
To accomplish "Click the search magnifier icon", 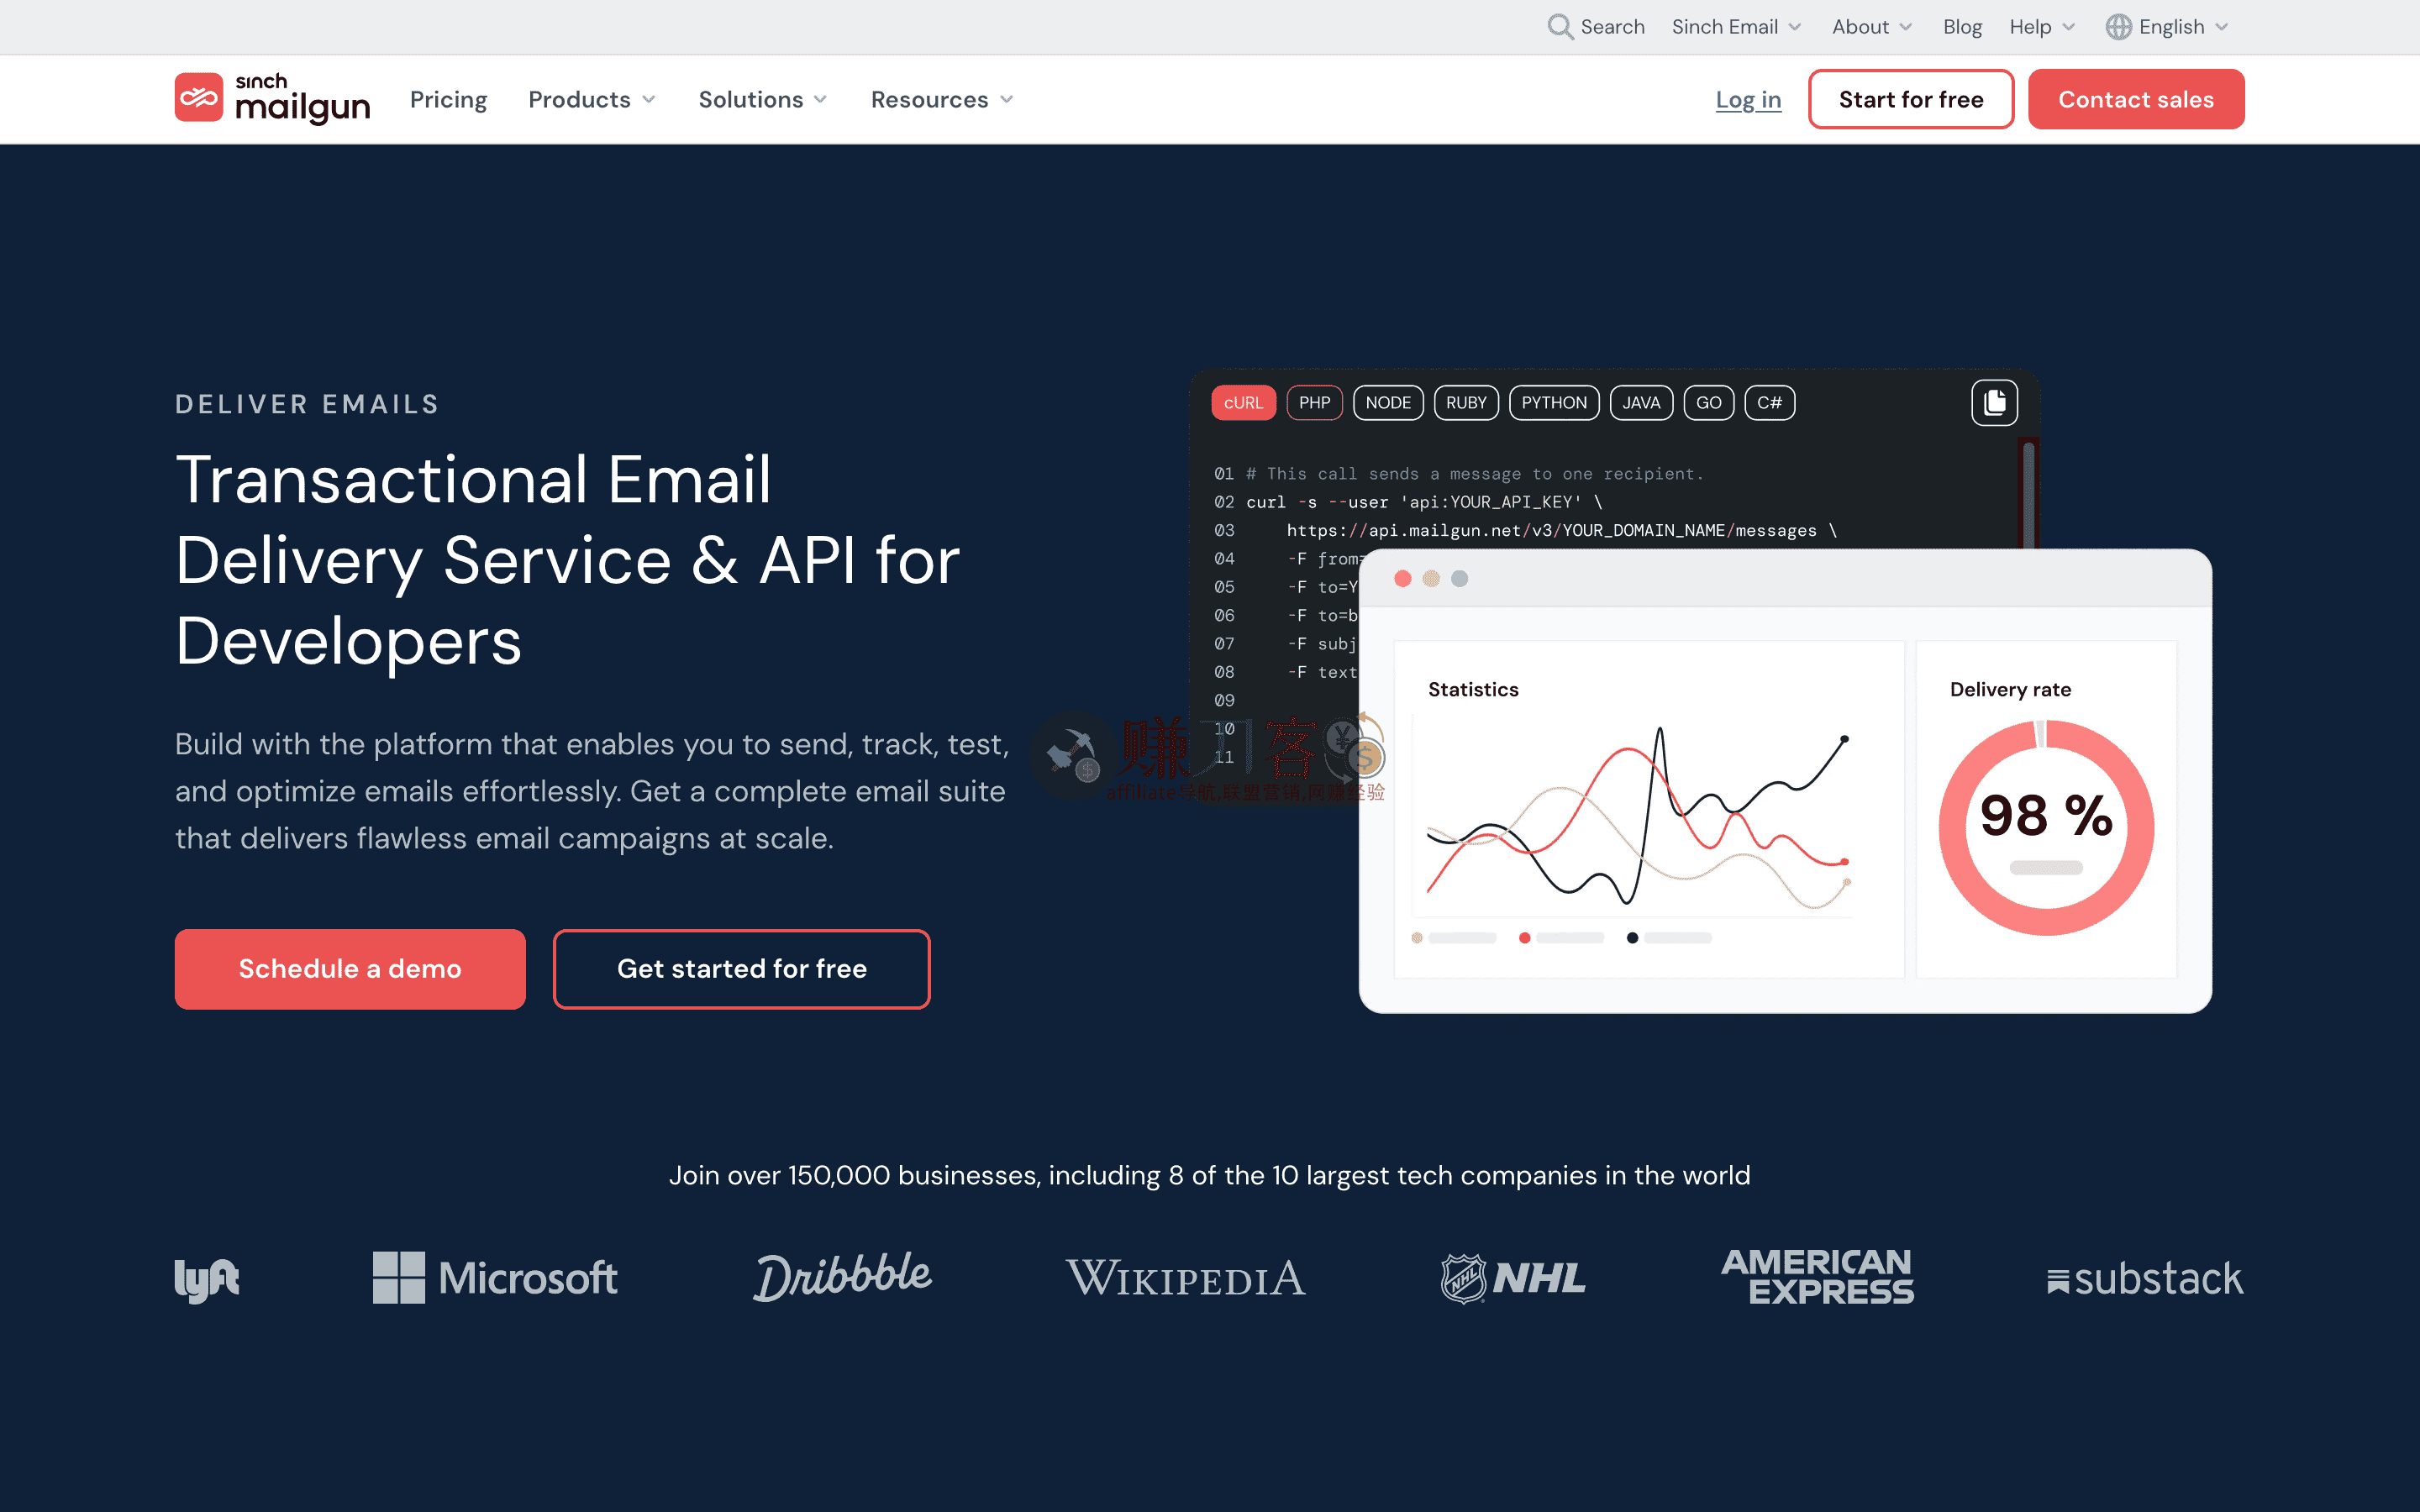I will pyautogui.click(x=1559, y=27).
